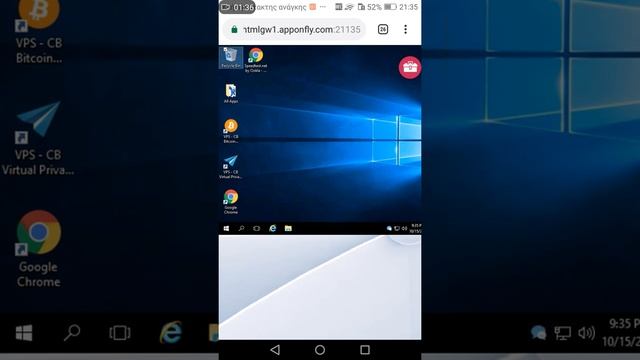640x360 pixels.
Task: Click the volume speaker in the phone's remote tray
Action: click(404, 229)
